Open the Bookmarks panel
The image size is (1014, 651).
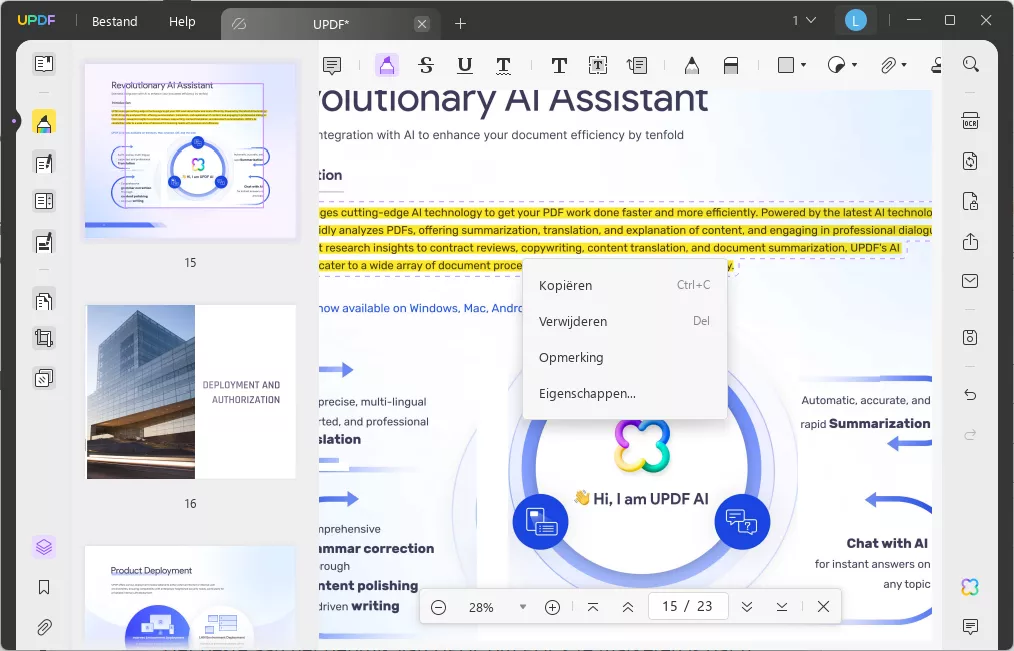pos(44,587)
